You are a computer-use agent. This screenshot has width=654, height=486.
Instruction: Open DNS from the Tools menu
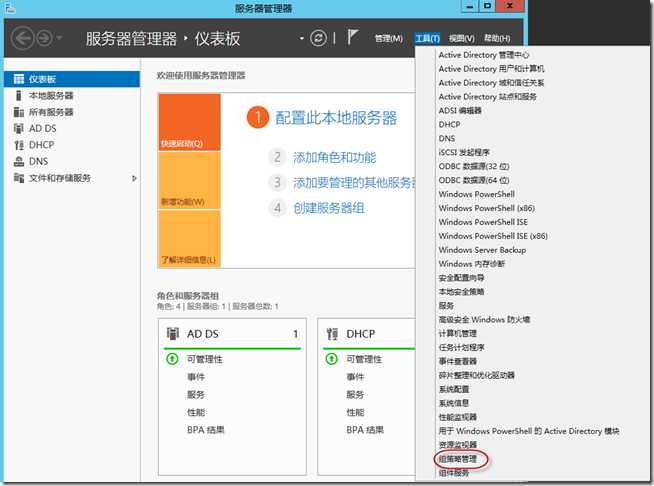tap(447, 138)
